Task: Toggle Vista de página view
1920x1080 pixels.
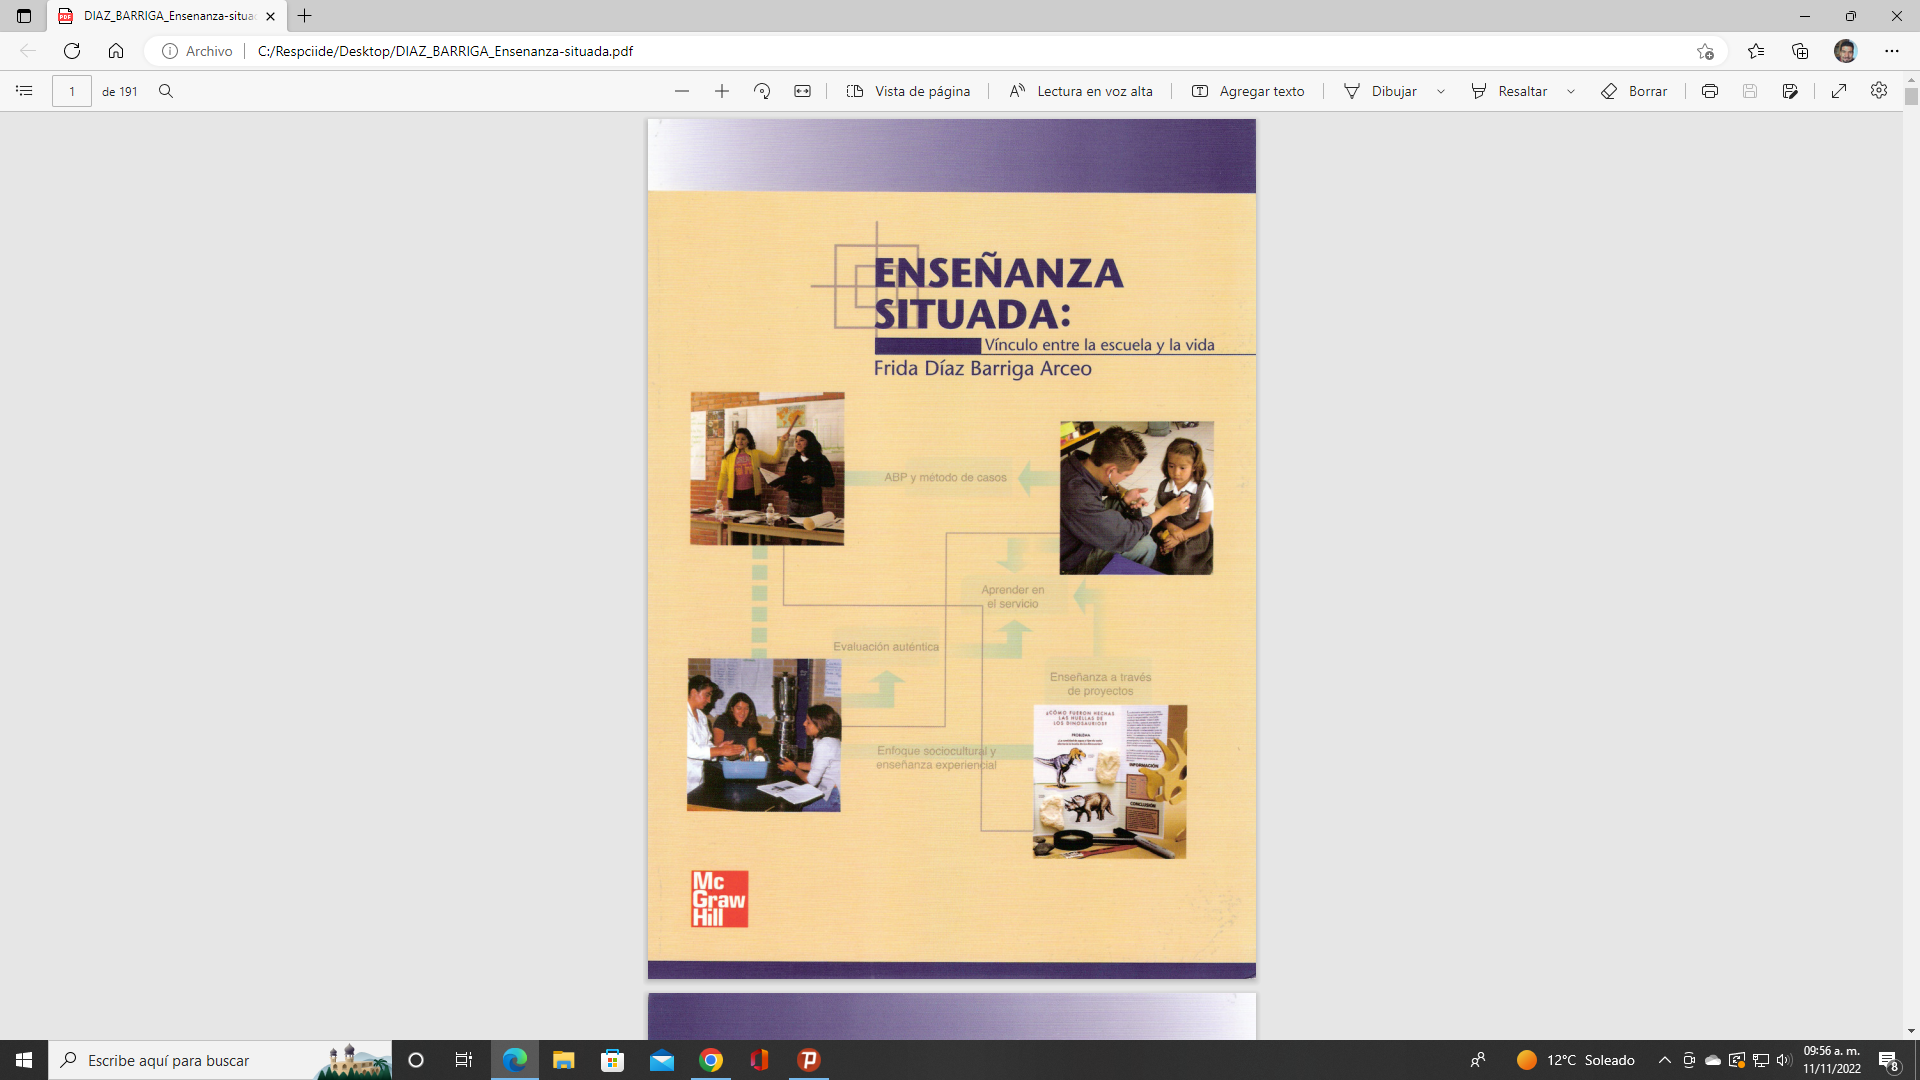Action: coord(908,91)
